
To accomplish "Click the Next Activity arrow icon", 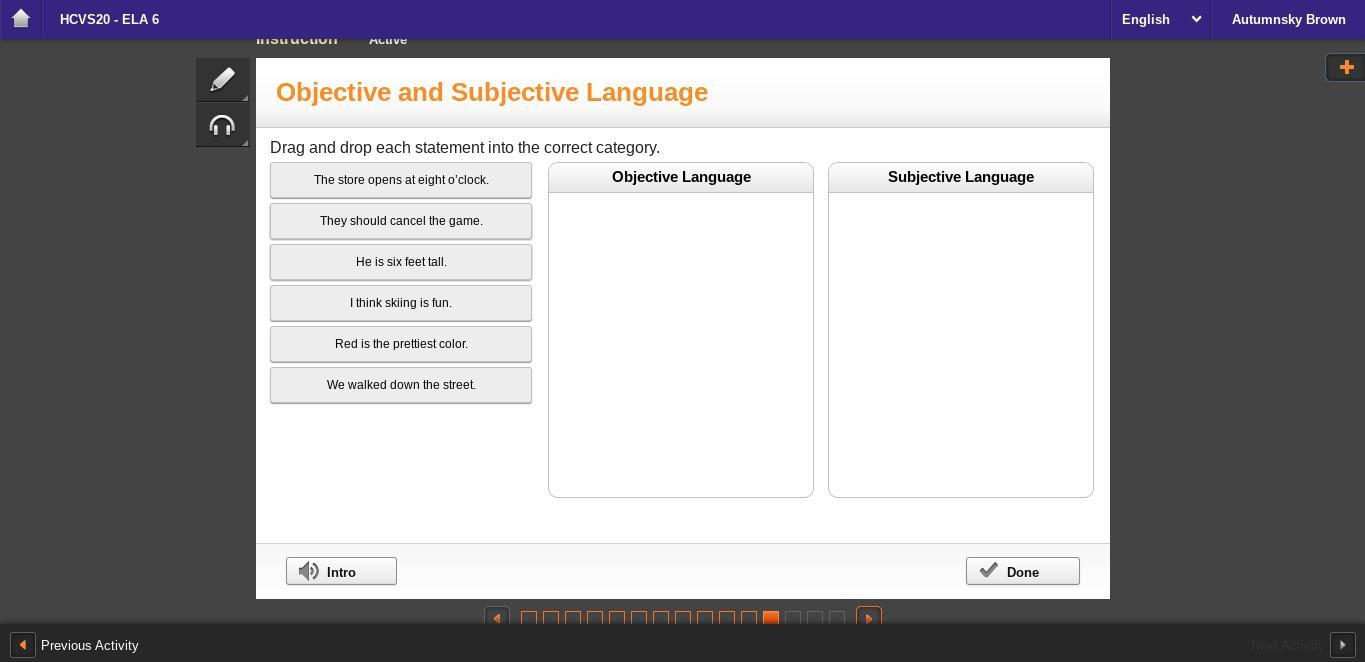I will pyautogui.click(x=1342, y=645).
